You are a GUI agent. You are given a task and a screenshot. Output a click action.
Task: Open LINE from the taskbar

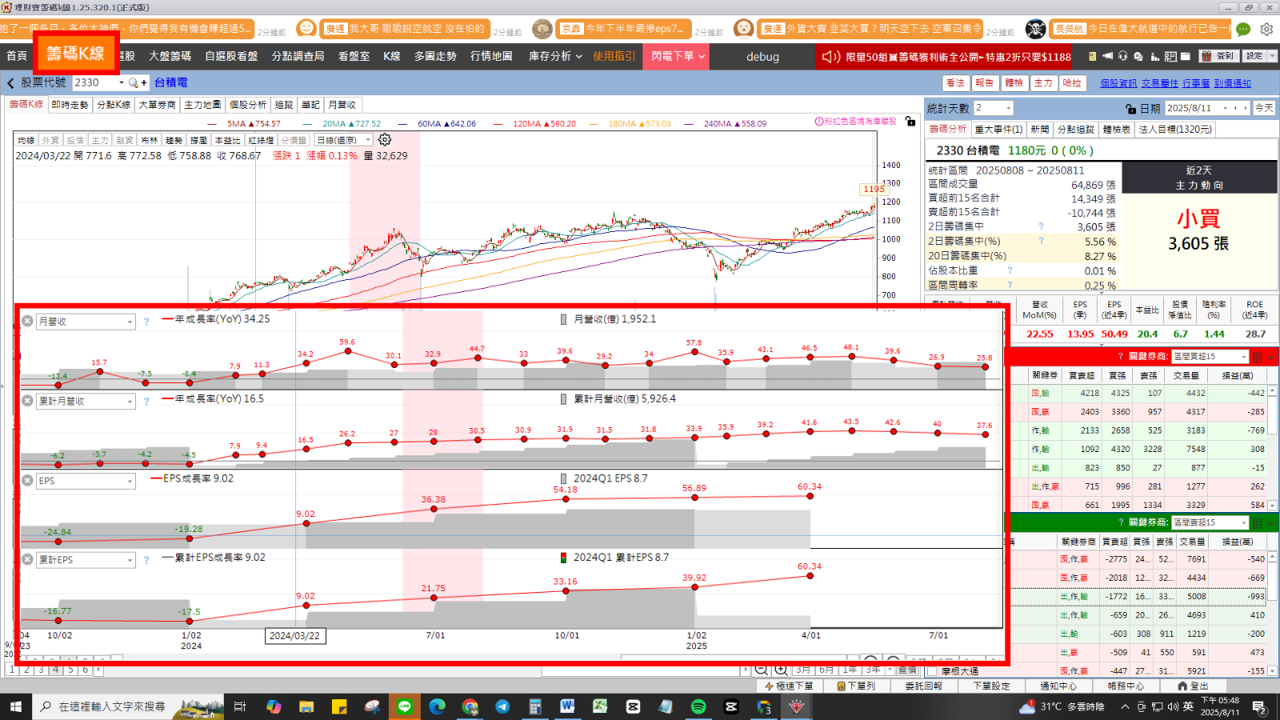pos(405,706)
